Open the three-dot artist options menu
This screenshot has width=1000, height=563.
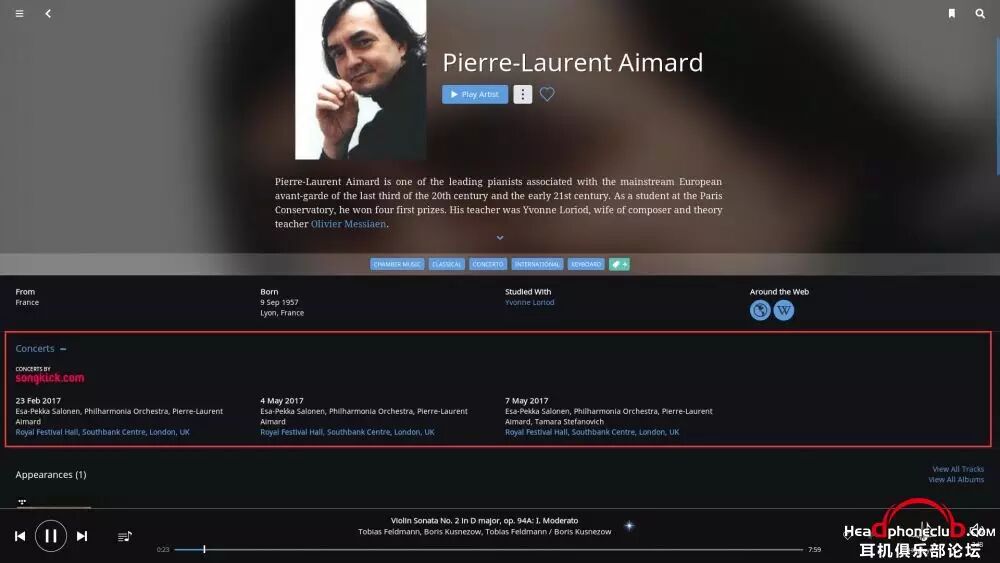click(x=522, y=94)
